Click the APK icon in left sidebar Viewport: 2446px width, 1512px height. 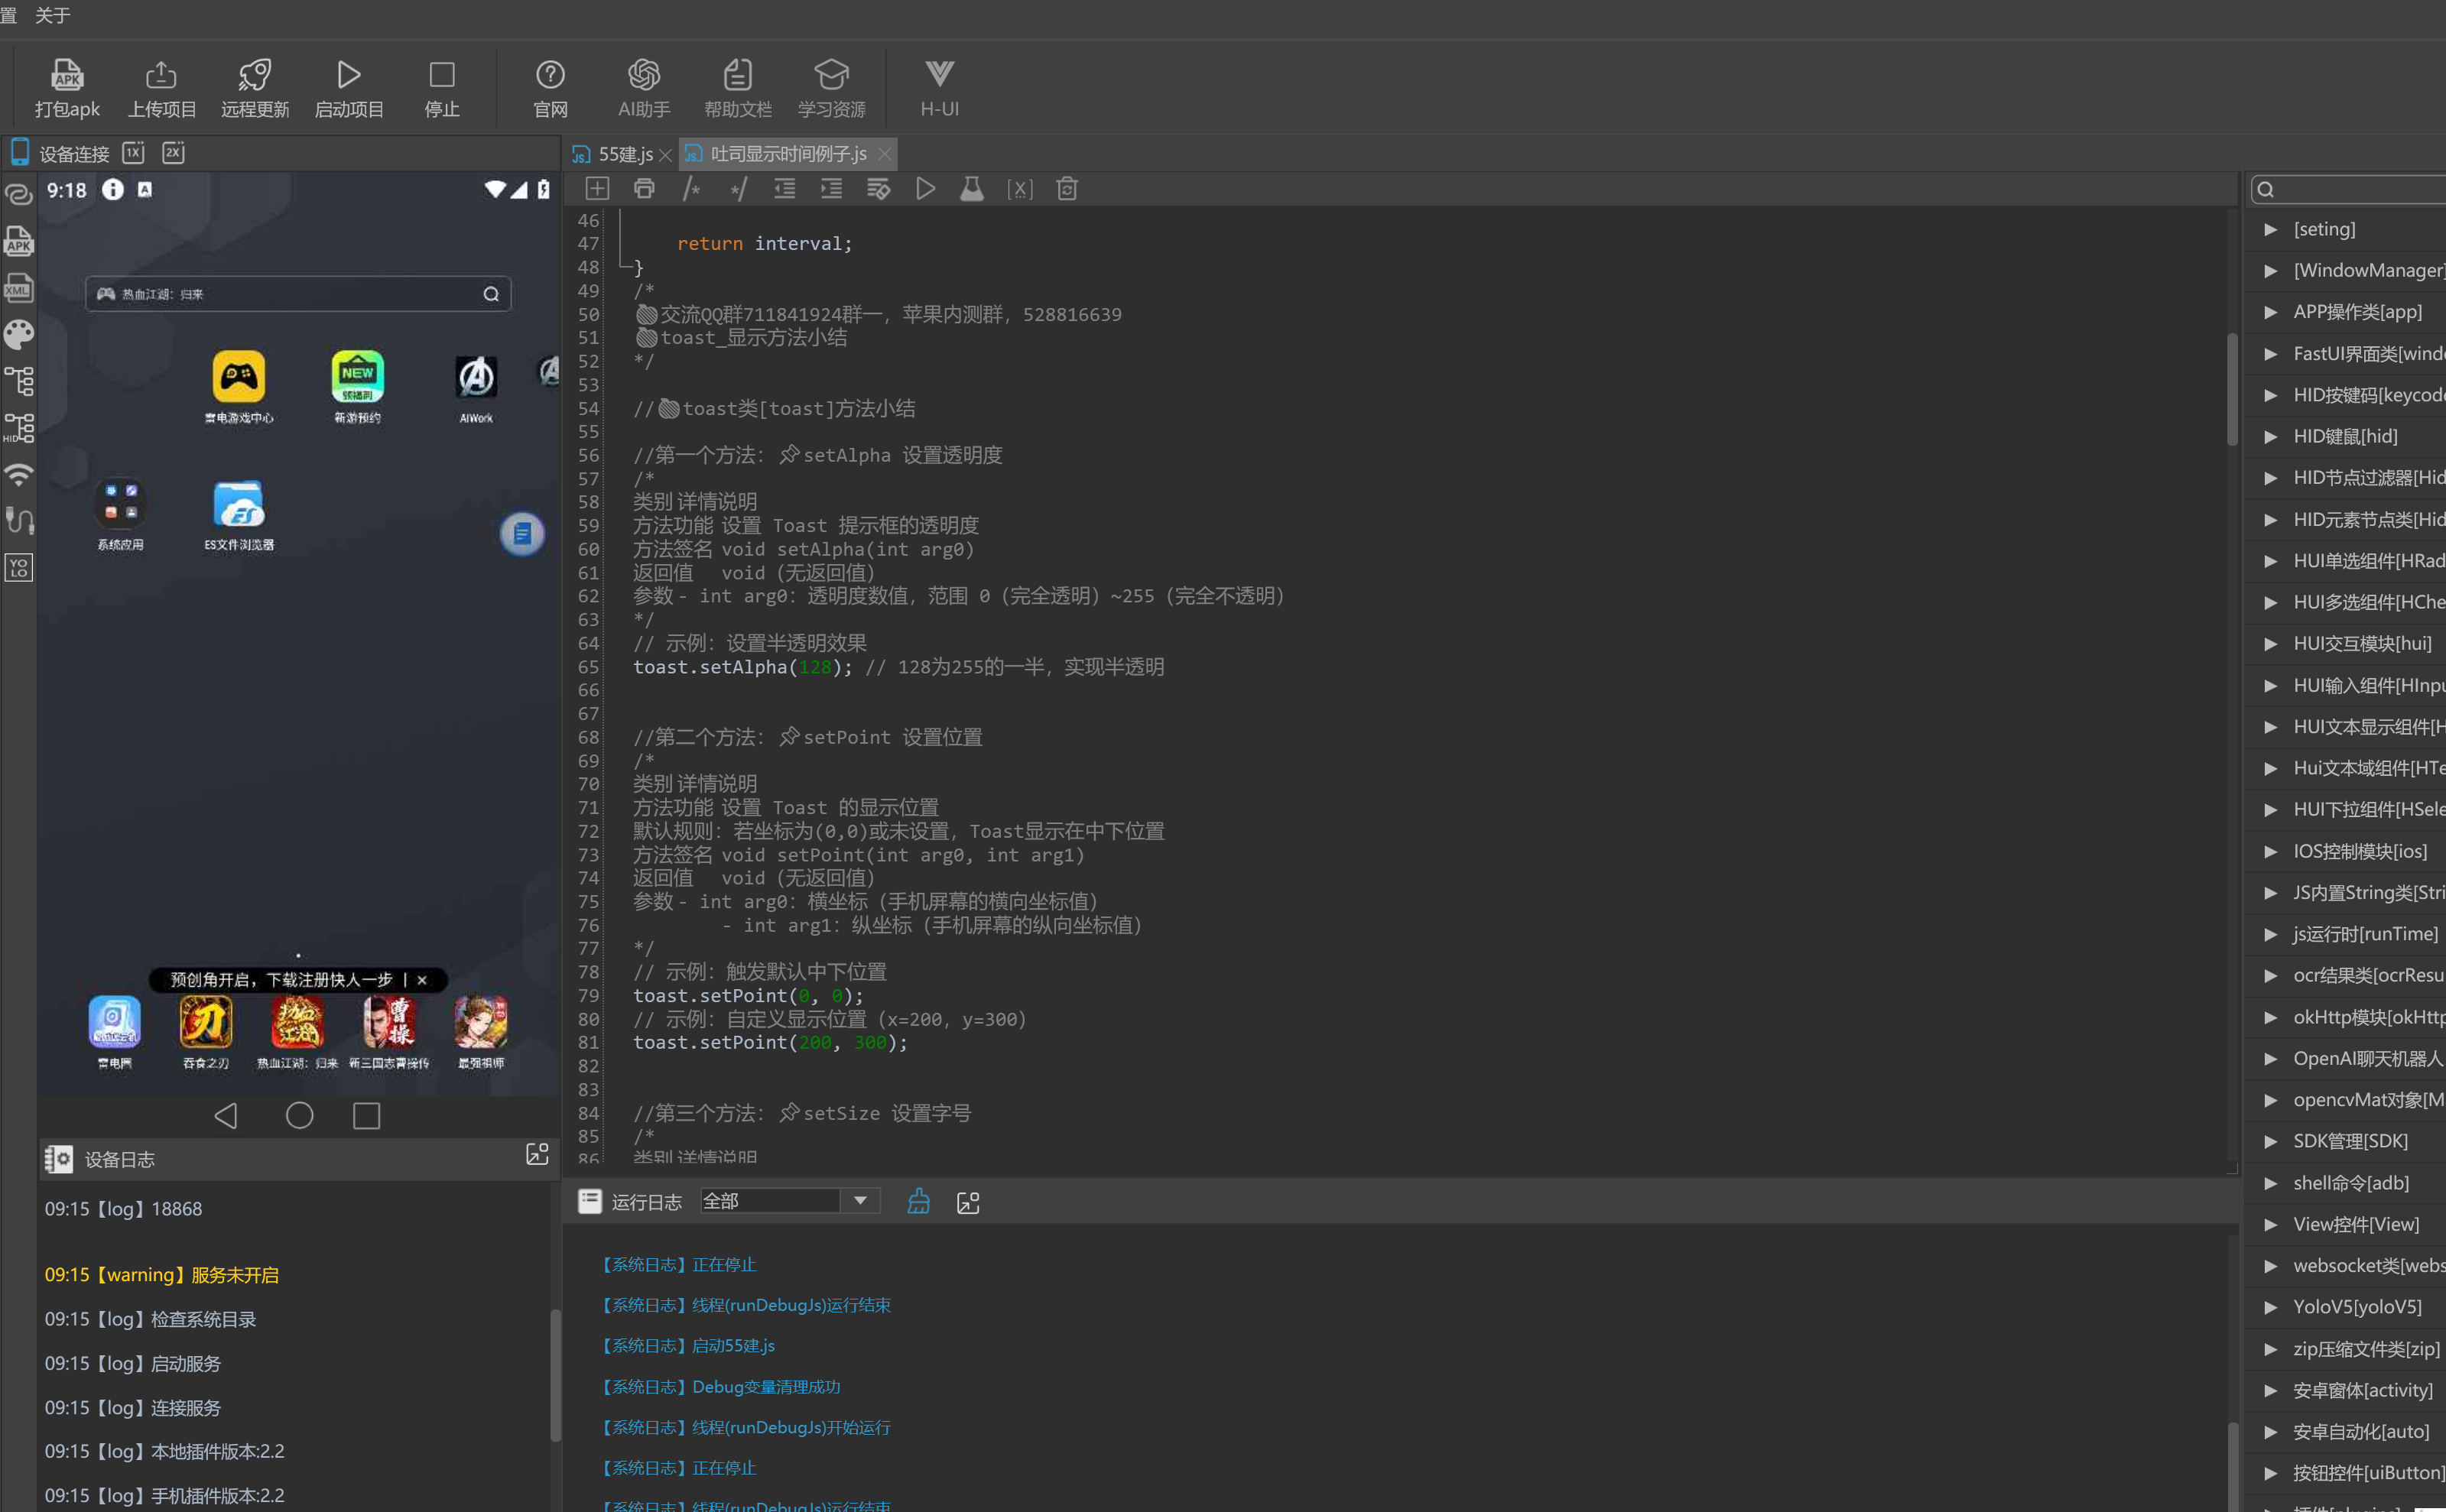[19, 241]
